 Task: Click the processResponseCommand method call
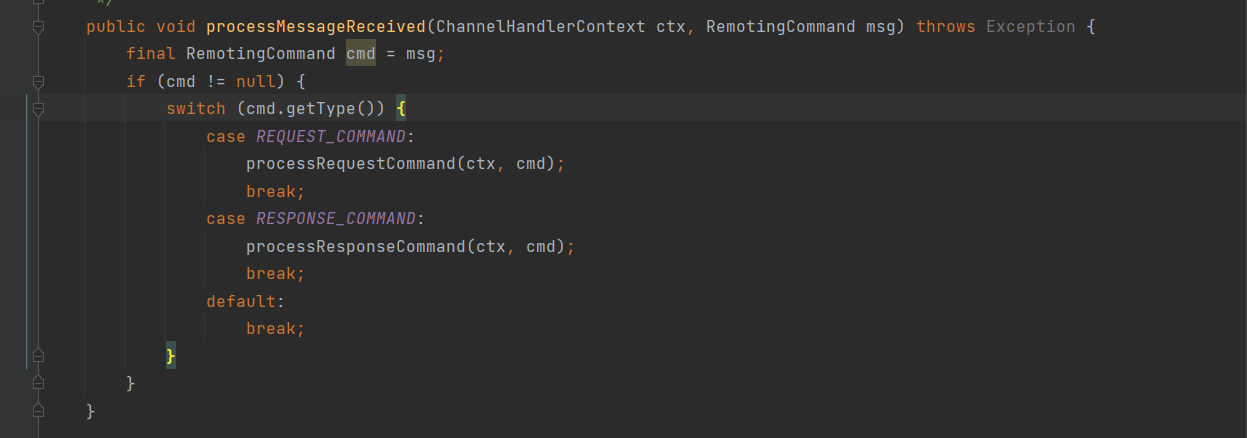[x=355, y=246]
